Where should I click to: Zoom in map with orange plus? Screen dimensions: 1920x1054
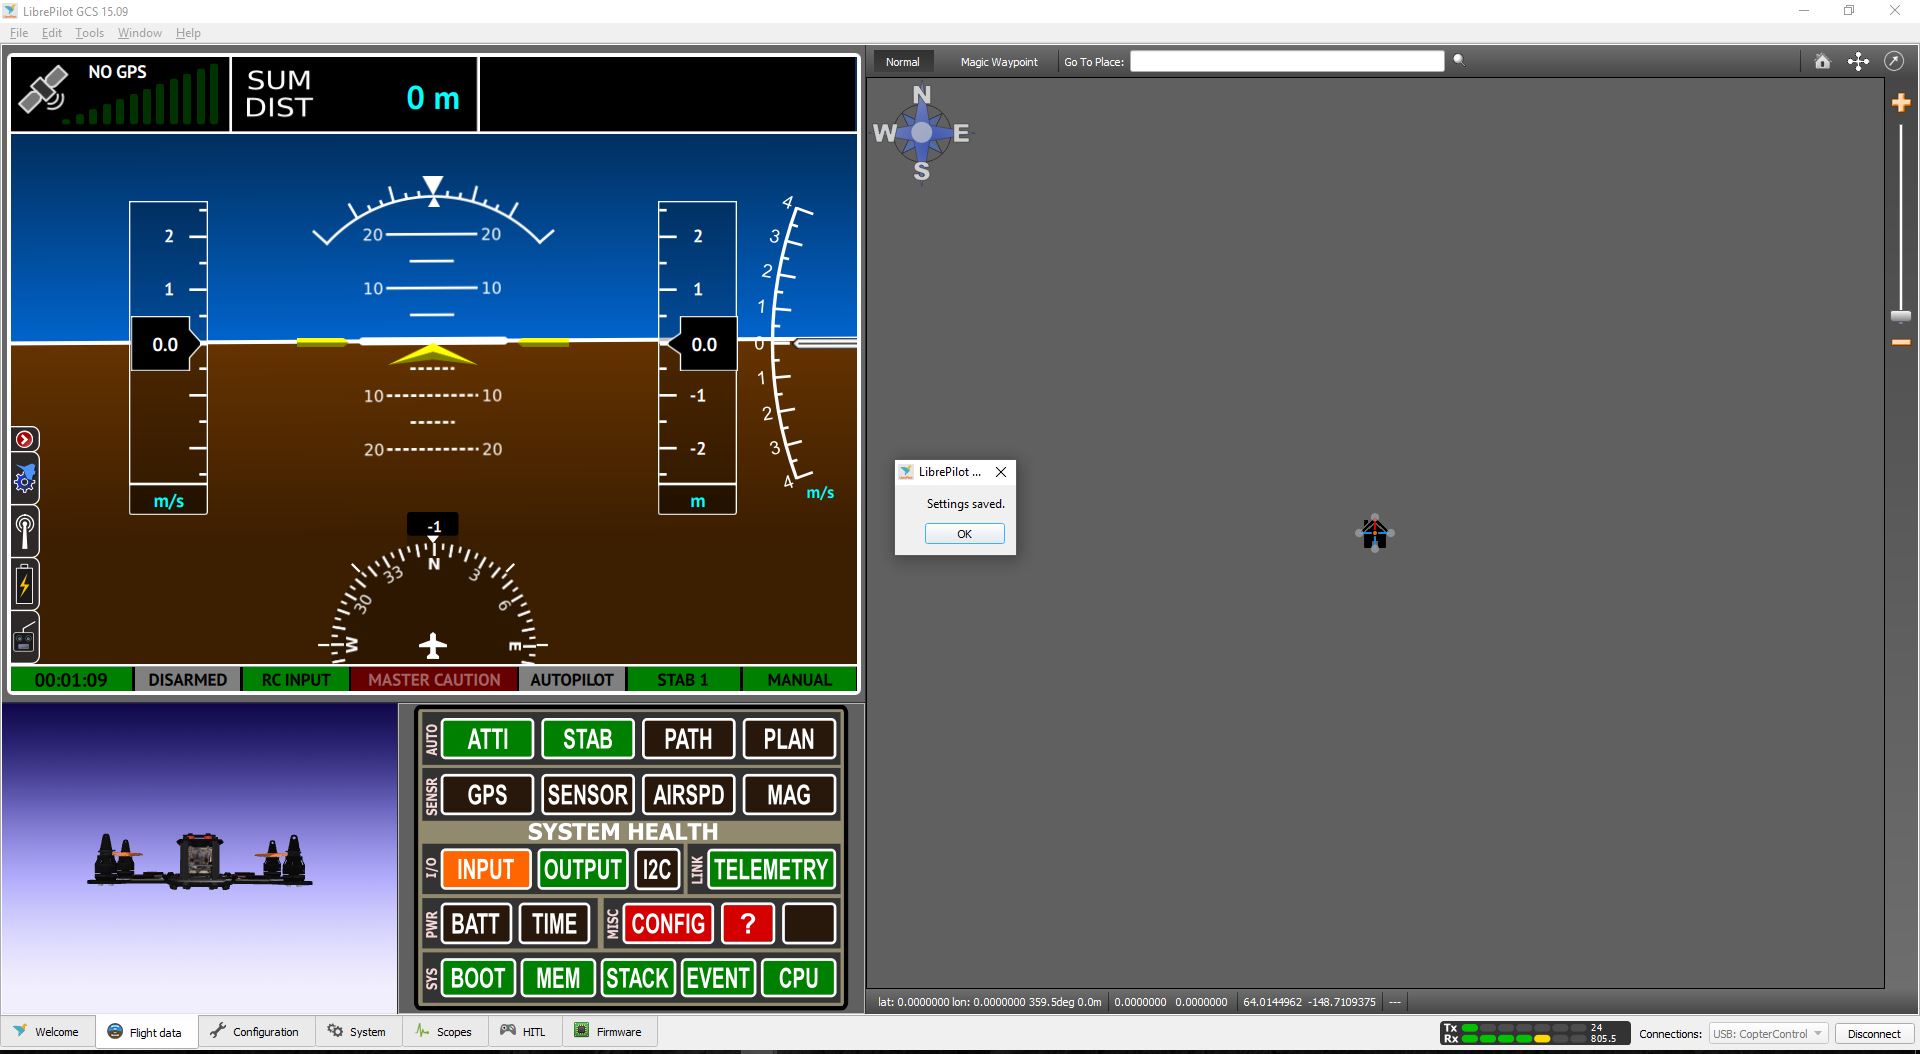(x=1901, y=102)
